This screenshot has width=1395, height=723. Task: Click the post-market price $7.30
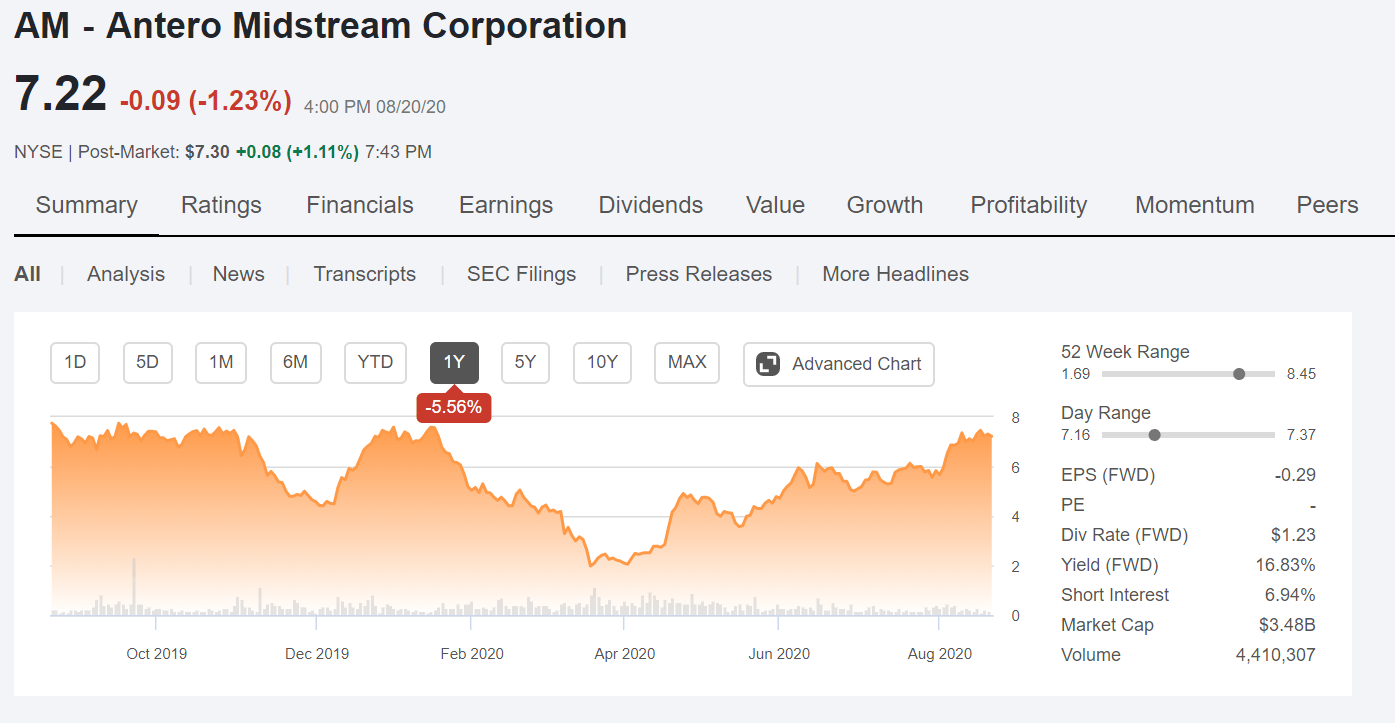(207, 152)
